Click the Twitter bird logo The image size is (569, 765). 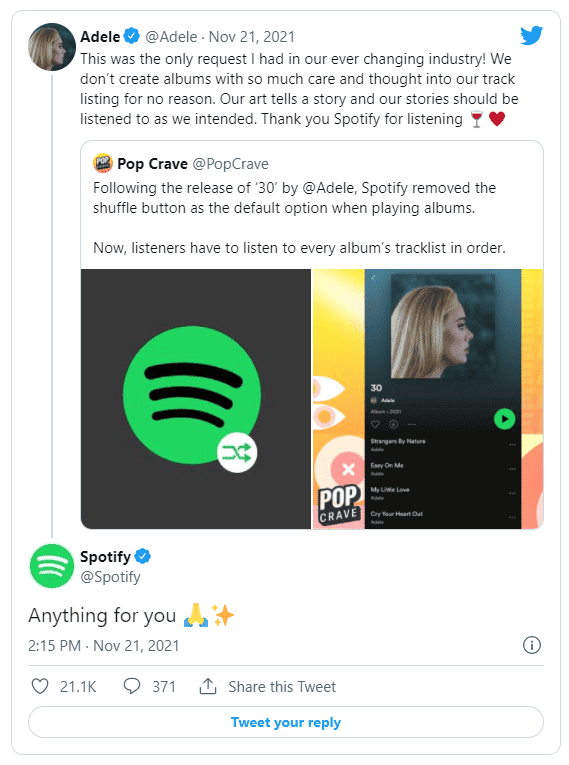click(x=531, y=36)
